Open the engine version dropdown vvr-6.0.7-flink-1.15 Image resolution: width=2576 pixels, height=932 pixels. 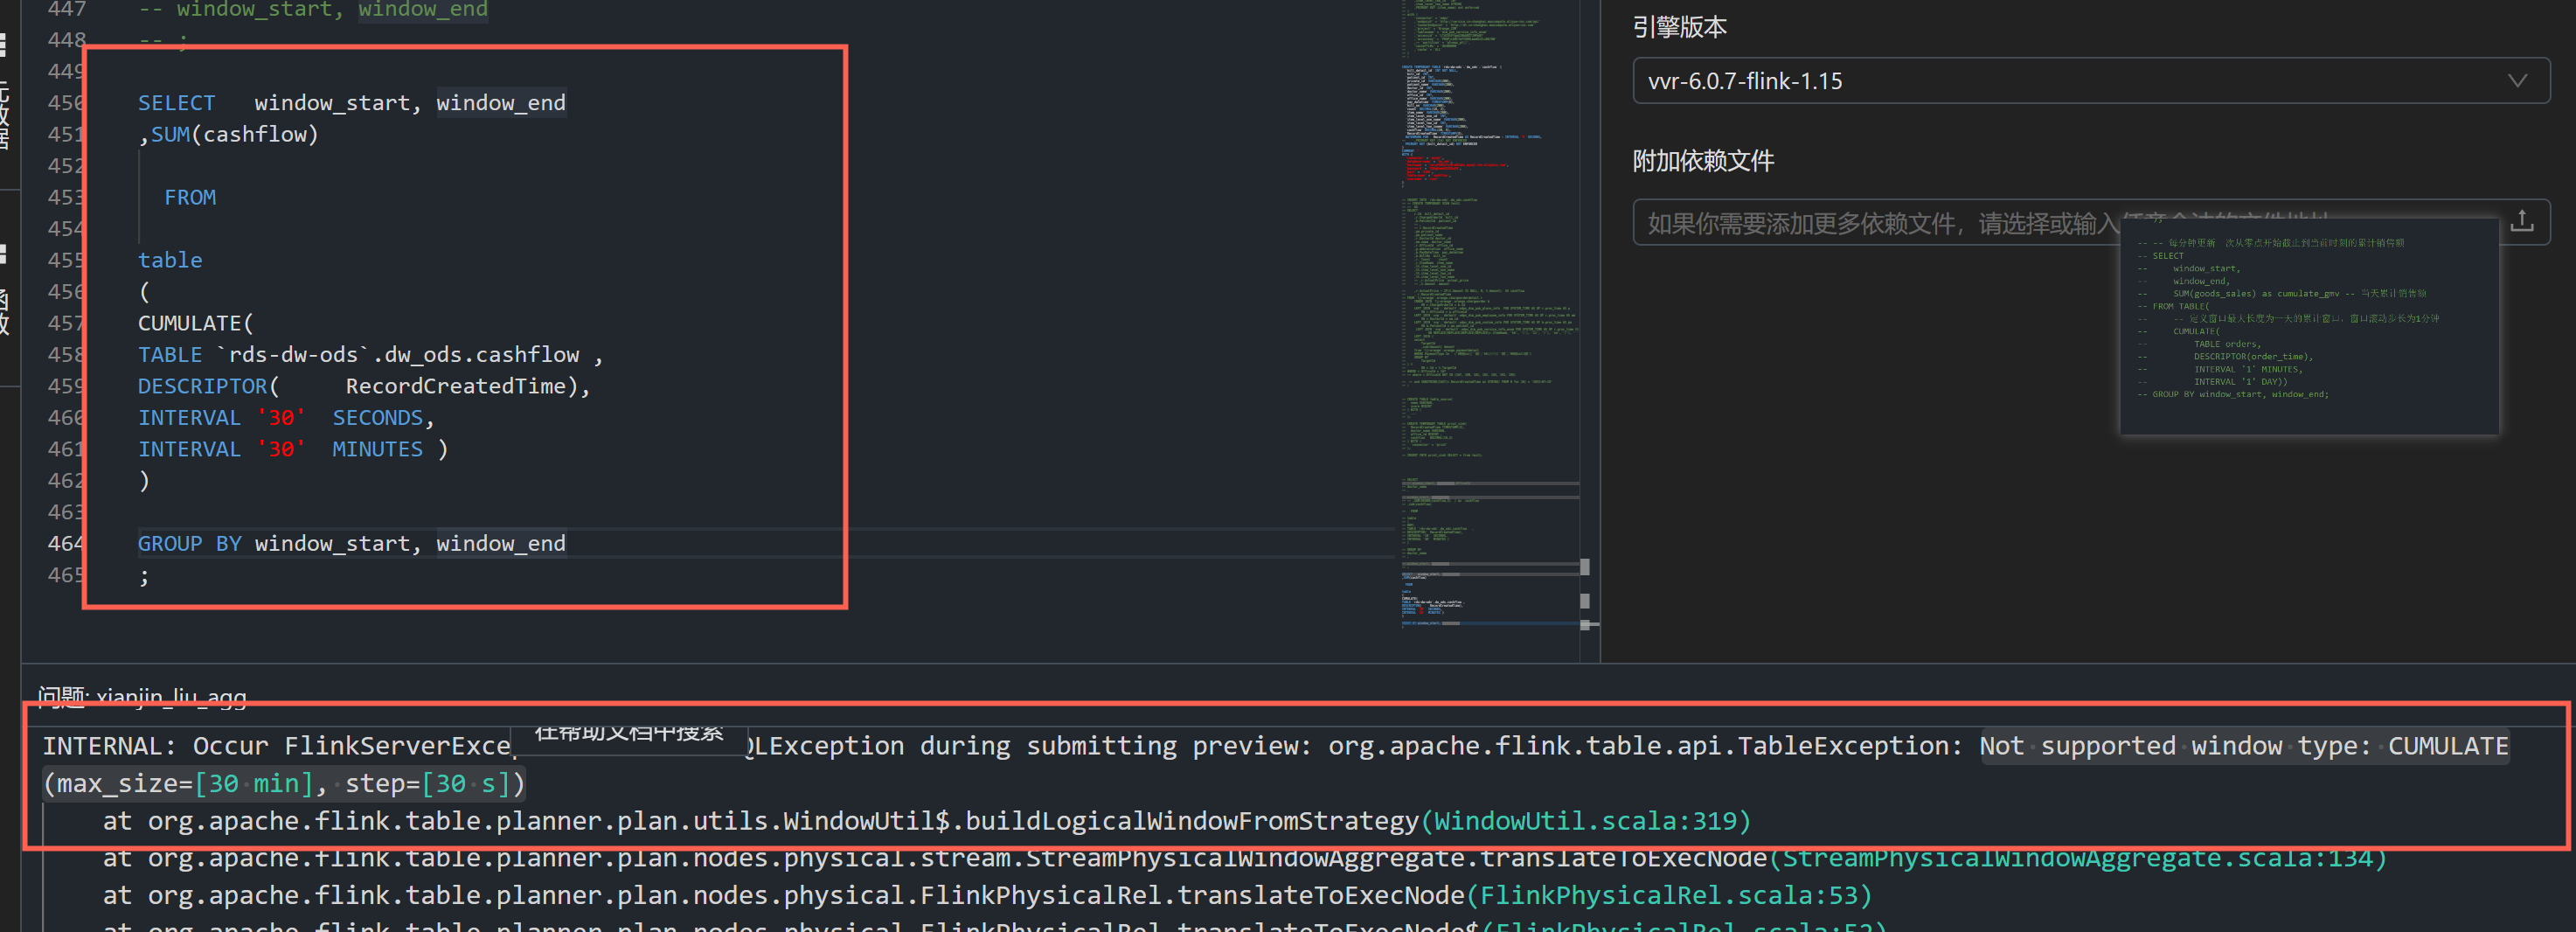pos(2090,81)
